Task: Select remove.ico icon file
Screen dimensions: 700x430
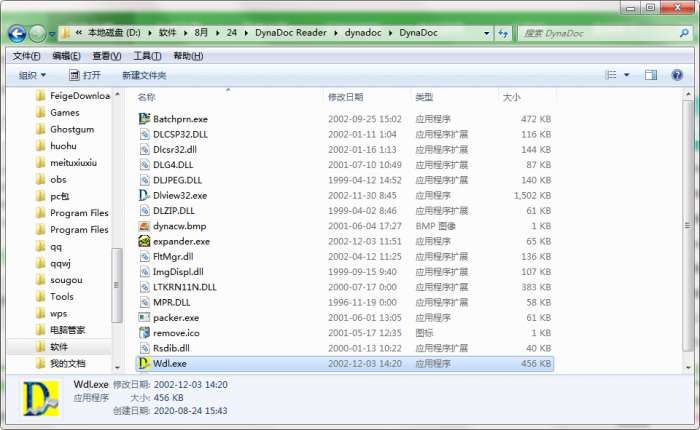Action: (144, 333)
